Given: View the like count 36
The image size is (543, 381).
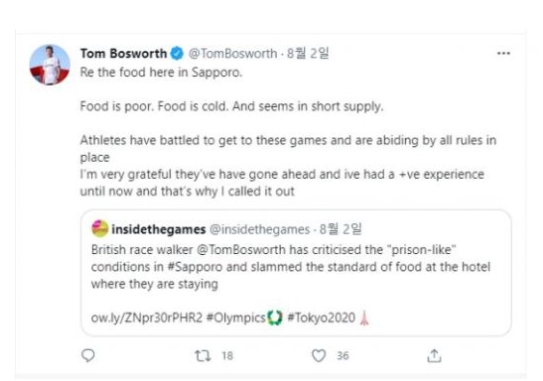Looking at the screenshot, I should (343, 356).
